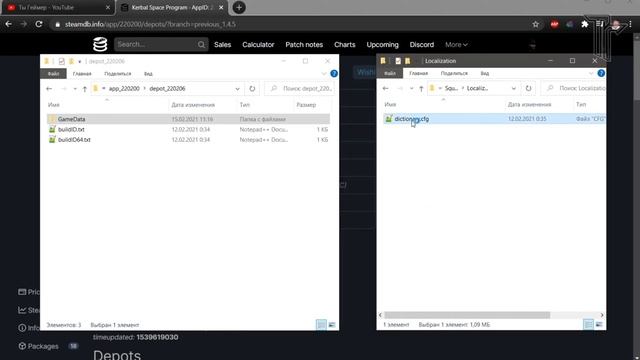
Task: Expand the ribbon in Localization window
Action: [591, 73]
